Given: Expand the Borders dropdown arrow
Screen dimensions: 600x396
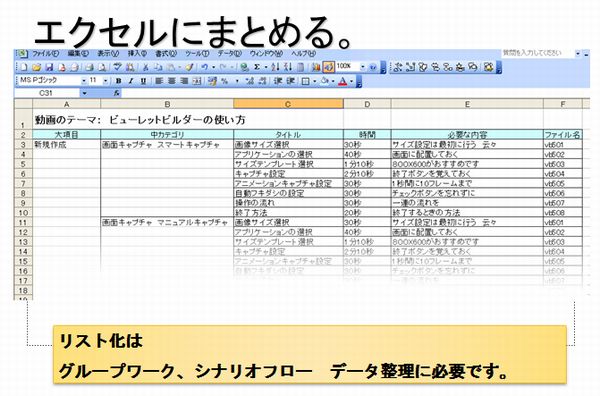Looking at the screenshot, I should click(x=315, y=81).
